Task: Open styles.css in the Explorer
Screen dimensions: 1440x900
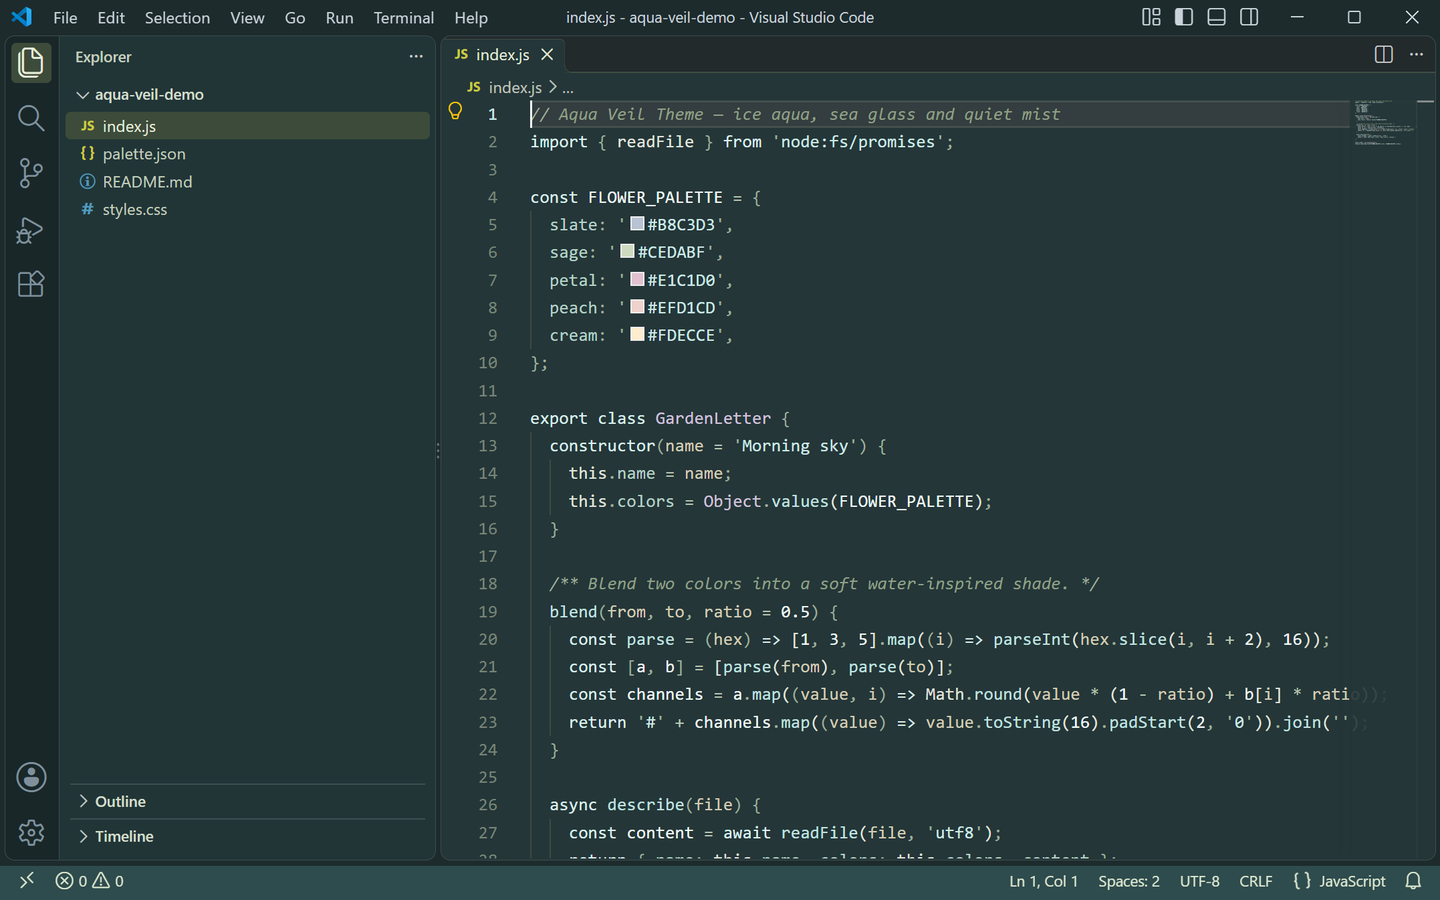Action: pyautogui.click(x=248, y=210)
